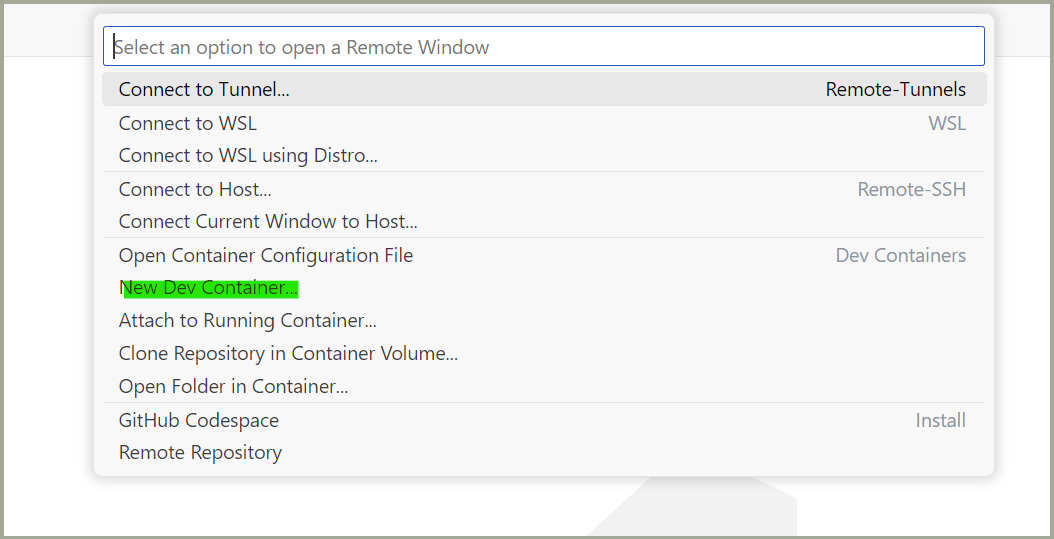The width and height of the screenshot is (1054, 539).
Task: Select Connect Current Window to Host
Action: click(x=544, y=221)
